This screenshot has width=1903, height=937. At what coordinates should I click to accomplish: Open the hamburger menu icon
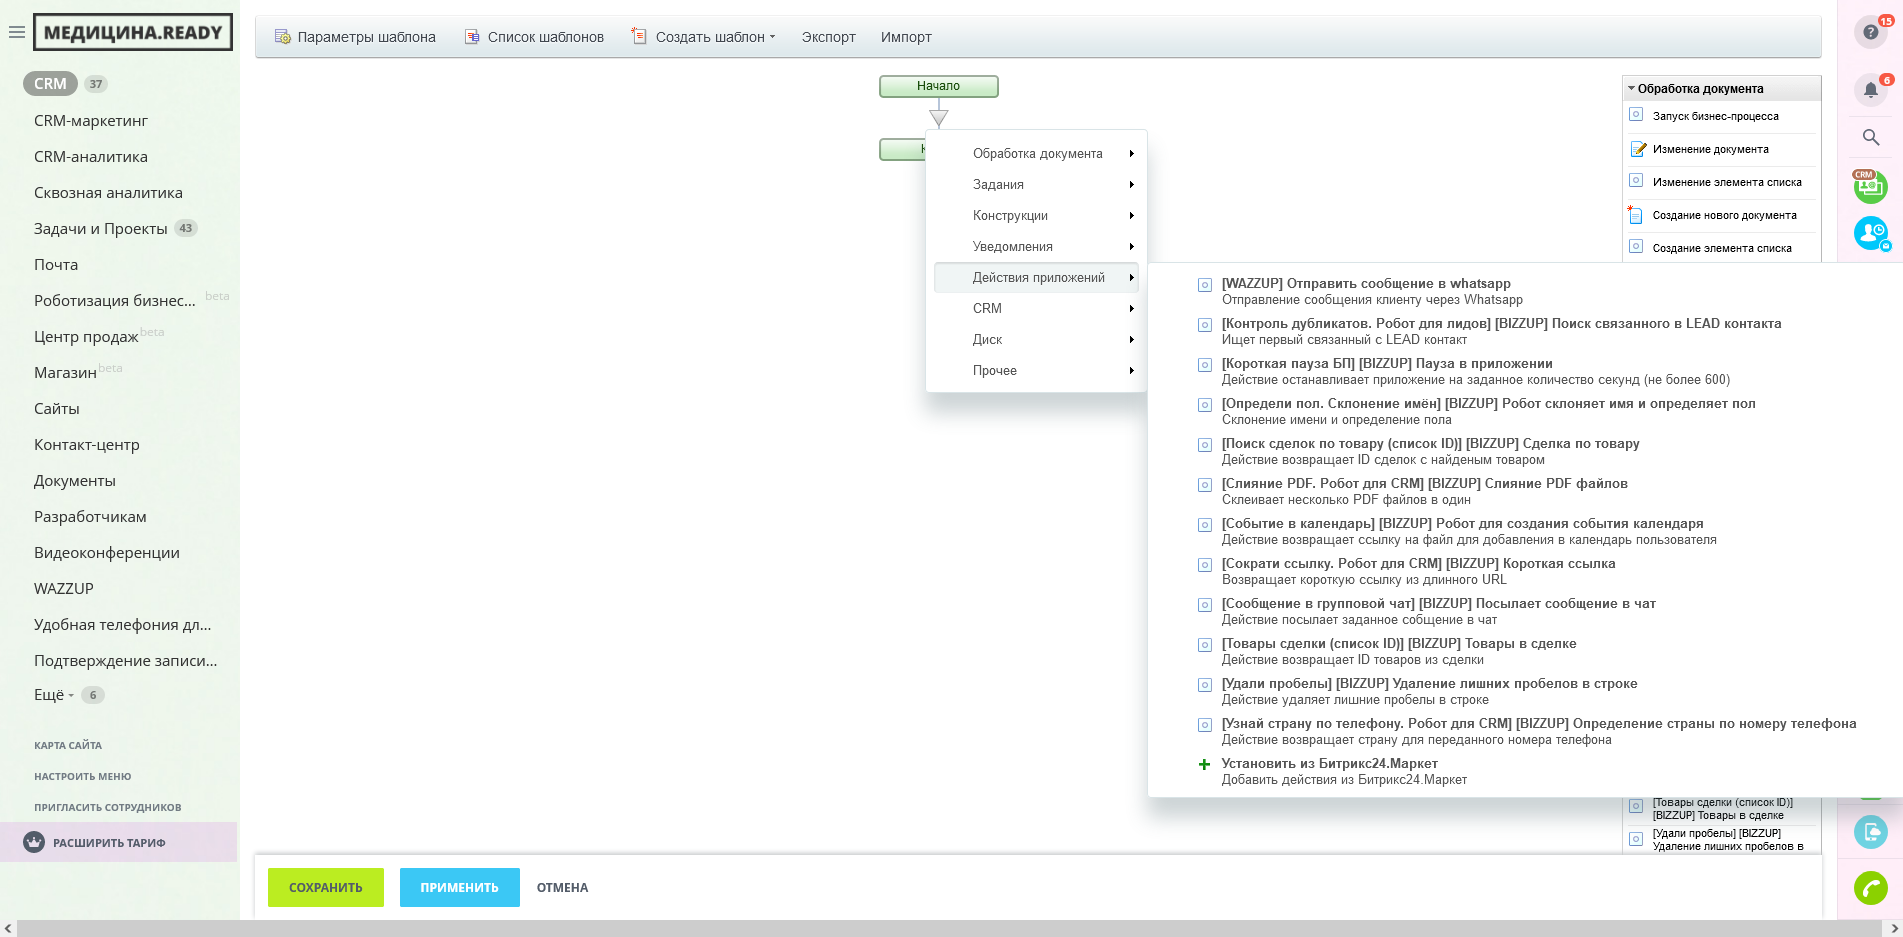(16, 32)
